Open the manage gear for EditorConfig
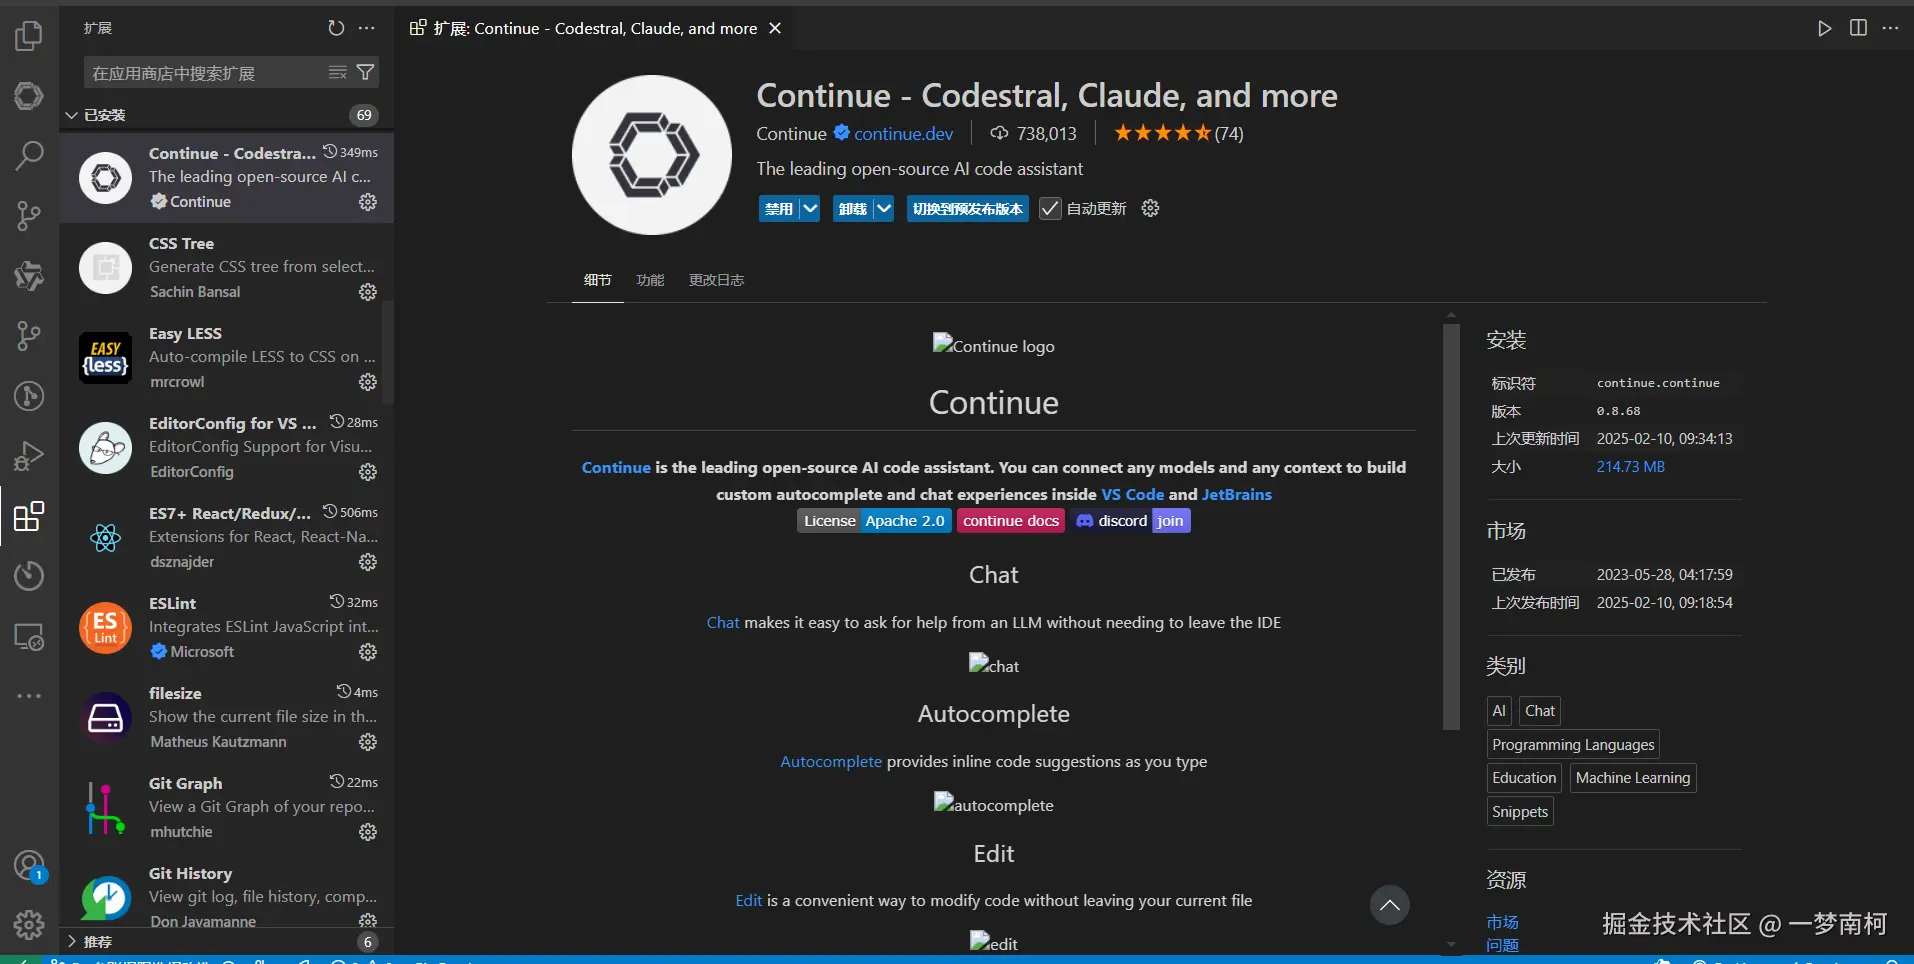Viewport: 1914px width, 964px height. pos(368,472)
